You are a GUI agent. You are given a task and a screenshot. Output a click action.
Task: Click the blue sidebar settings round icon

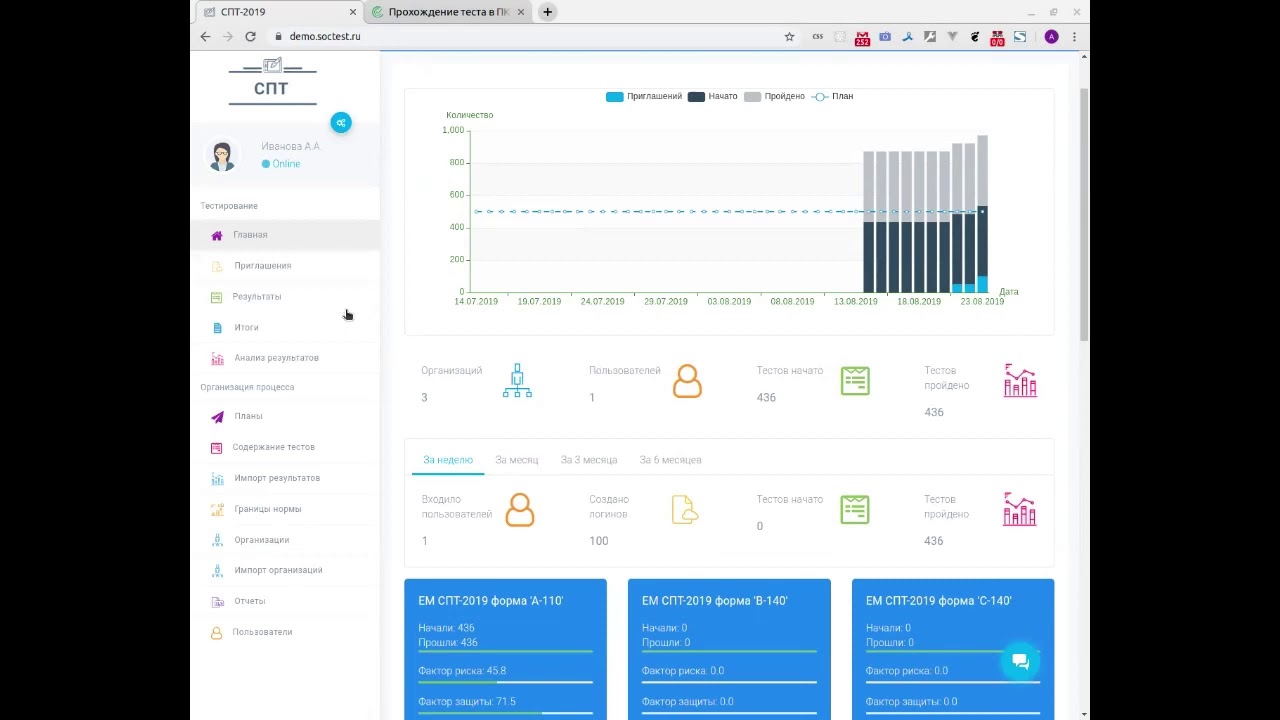tap(341, 122)
